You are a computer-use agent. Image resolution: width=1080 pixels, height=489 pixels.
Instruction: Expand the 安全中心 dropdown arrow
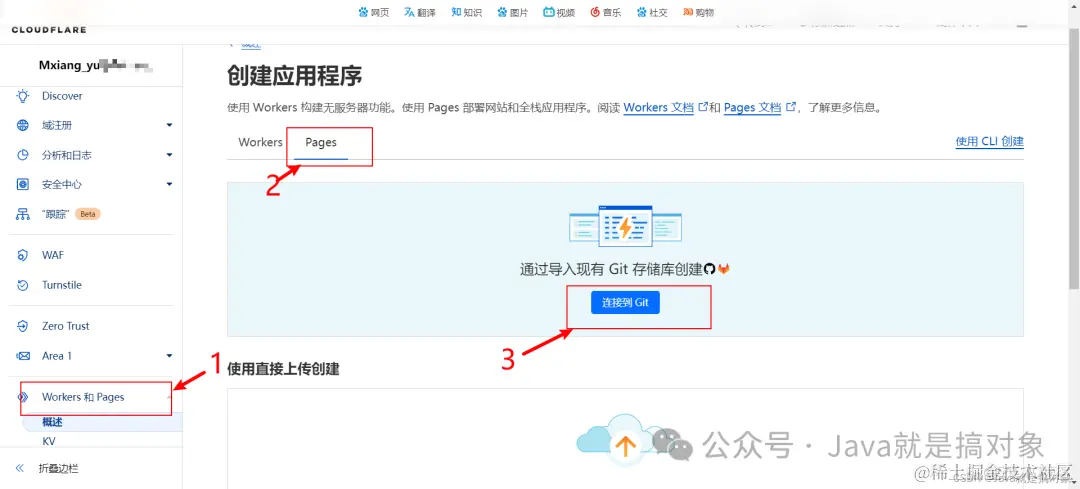[169, 185]
